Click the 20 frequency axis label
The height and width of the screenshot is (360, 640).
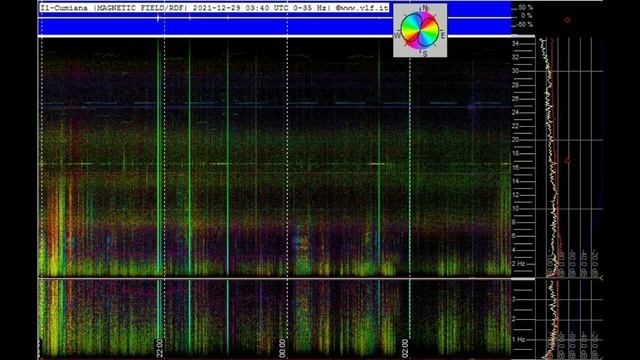click(516, 140)
